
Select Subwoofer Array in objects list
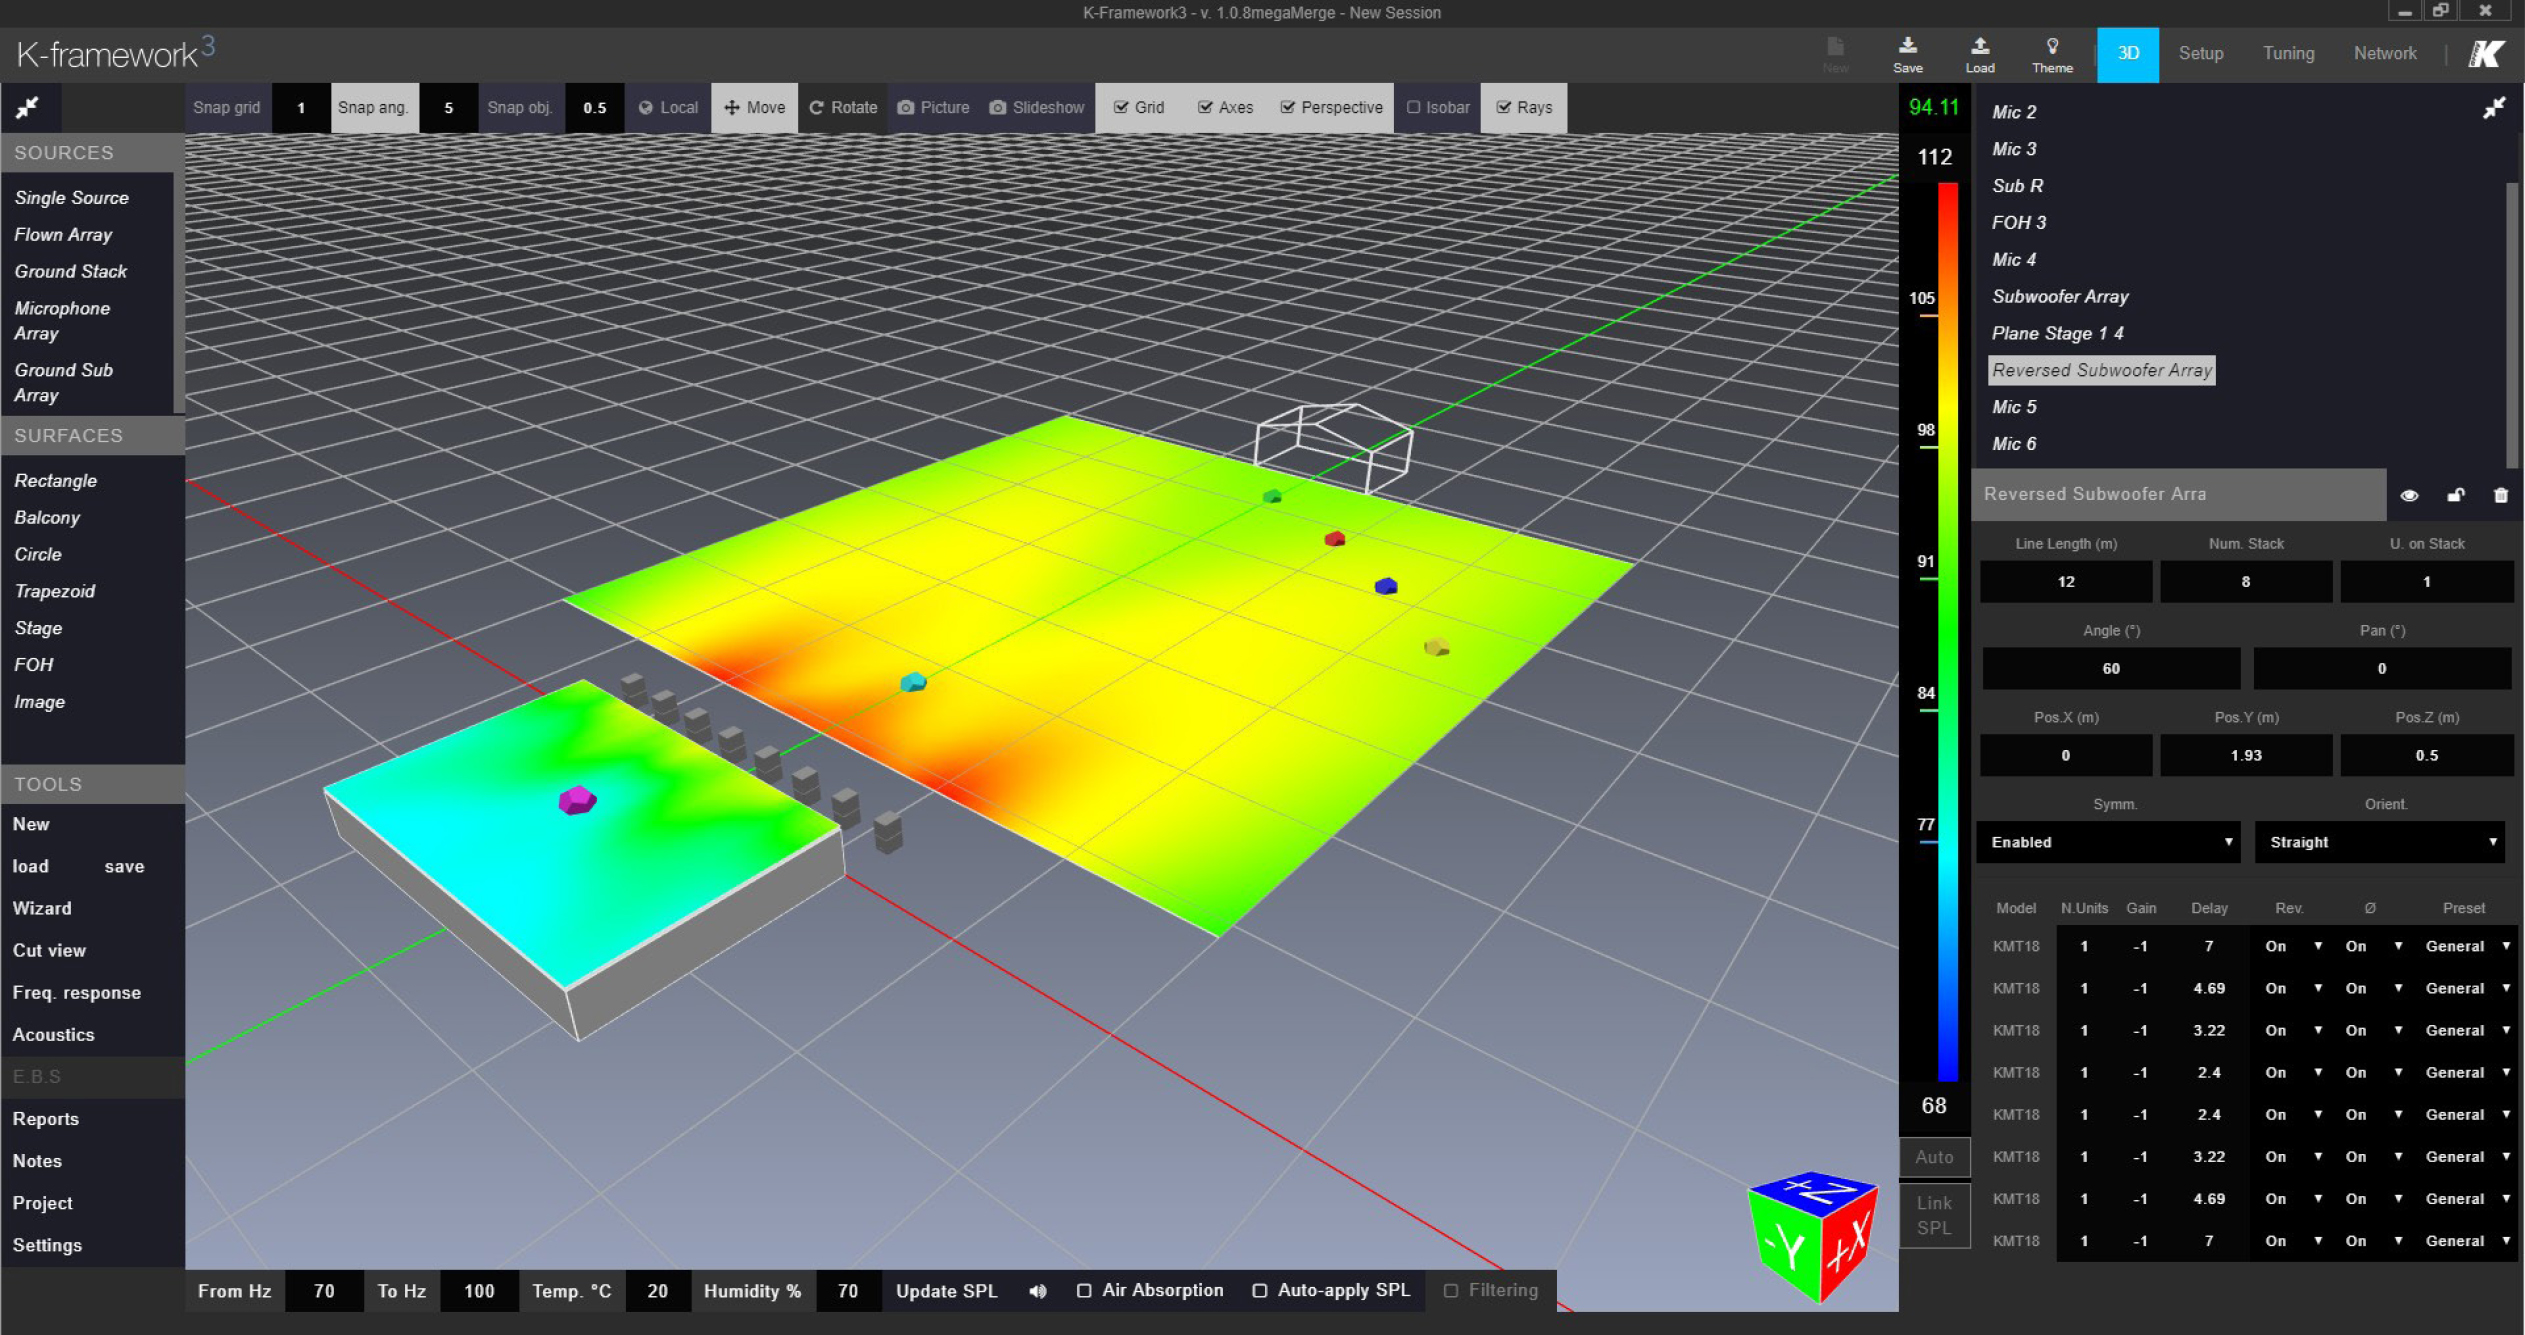2060,297
